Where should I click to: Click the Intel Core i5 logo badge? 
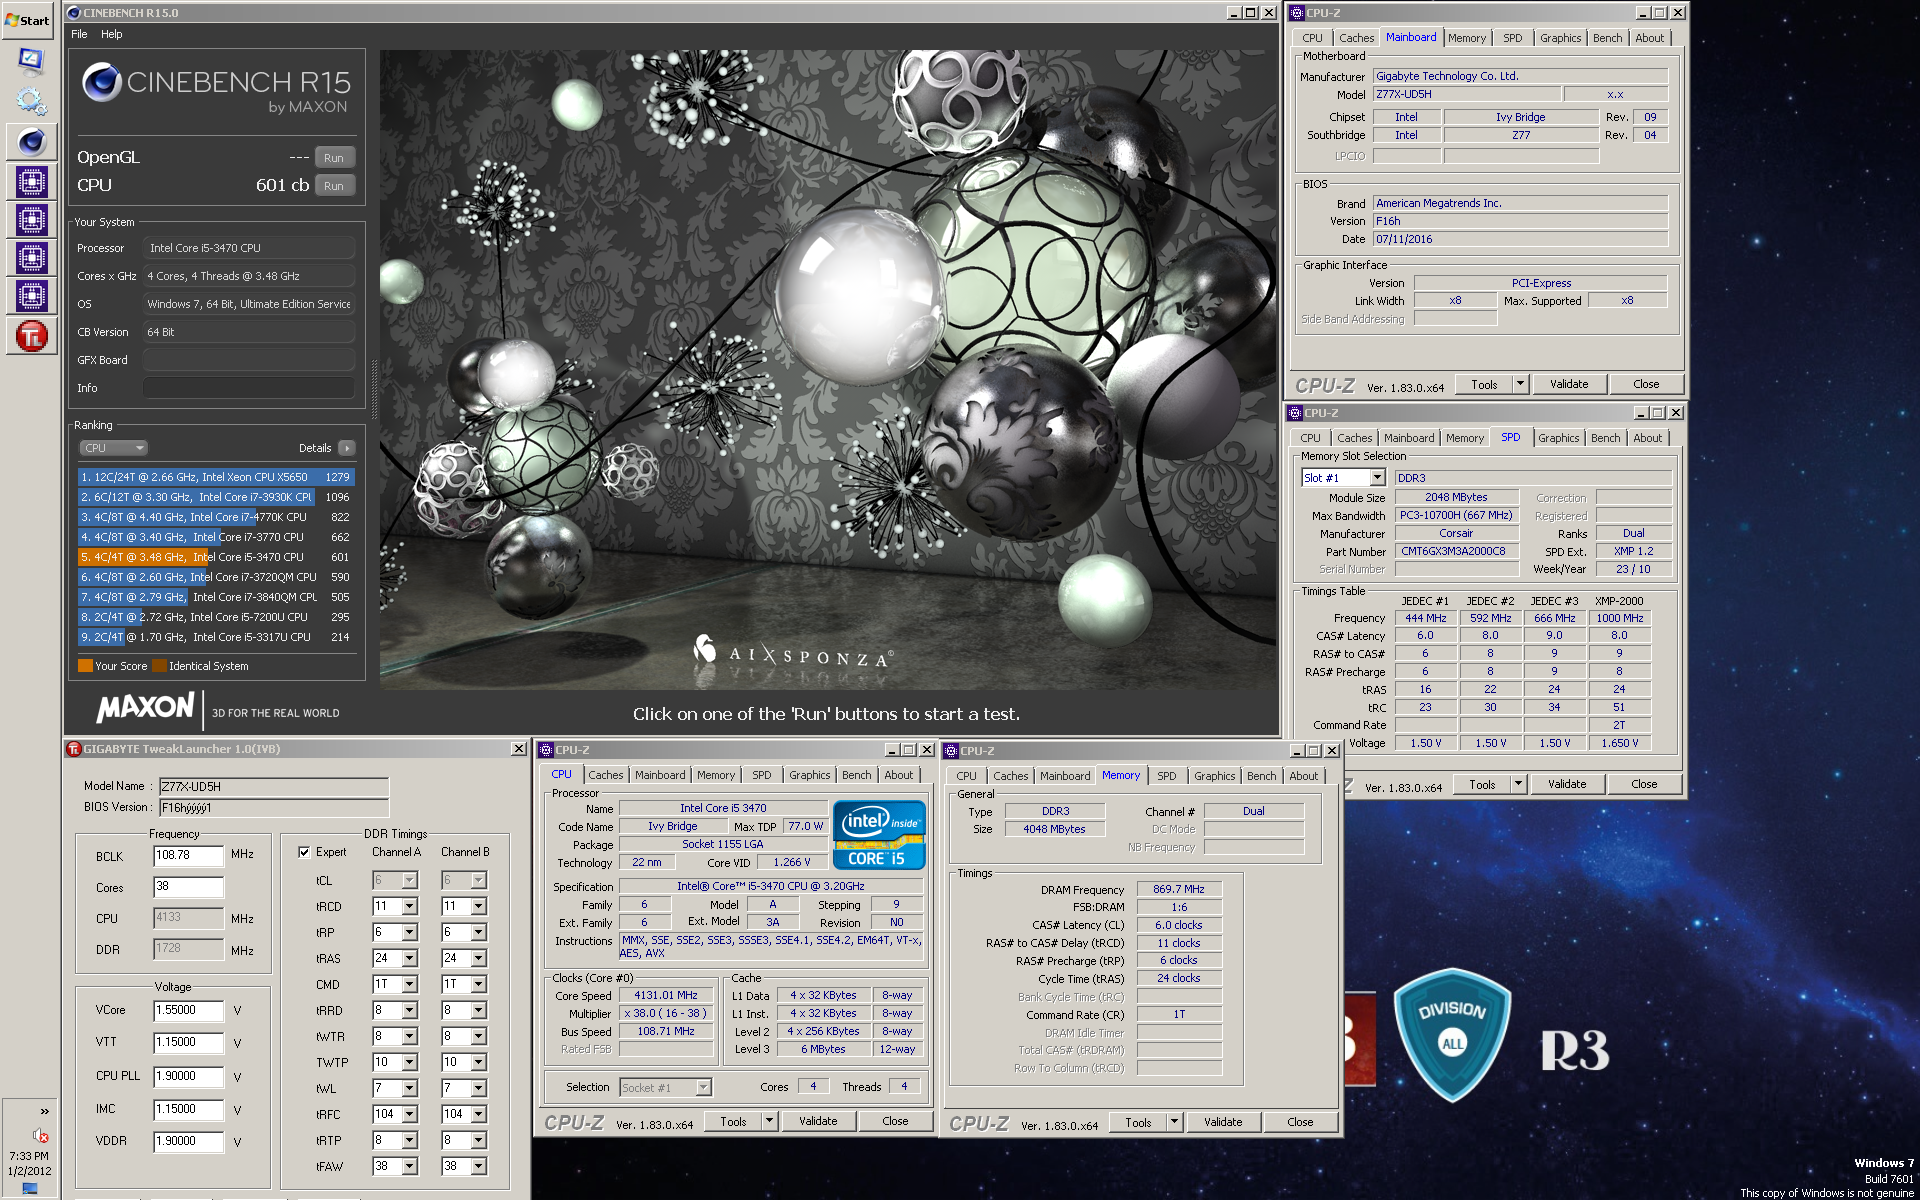coord(878,835)
